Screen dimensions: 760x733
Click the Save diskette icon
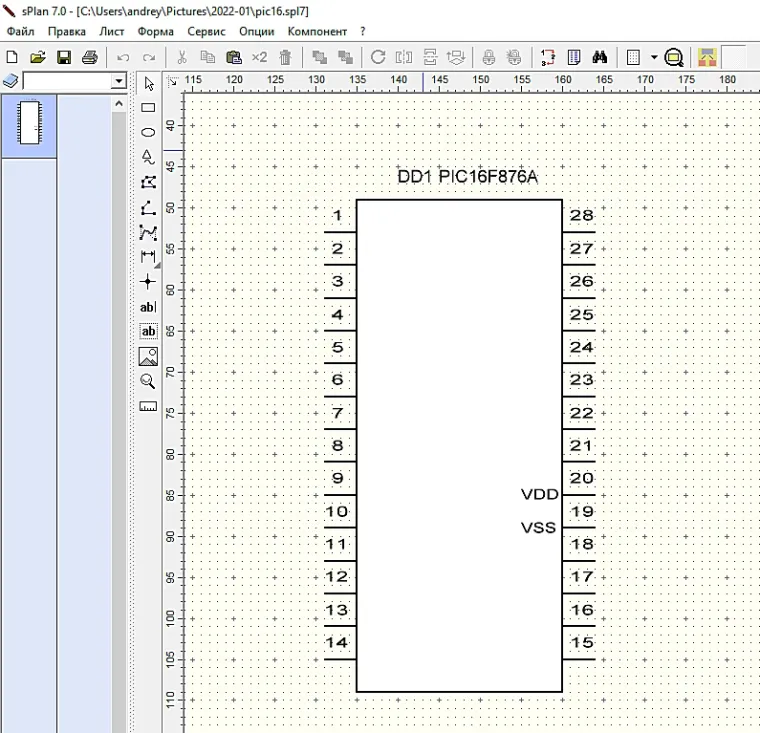point(64,57)
